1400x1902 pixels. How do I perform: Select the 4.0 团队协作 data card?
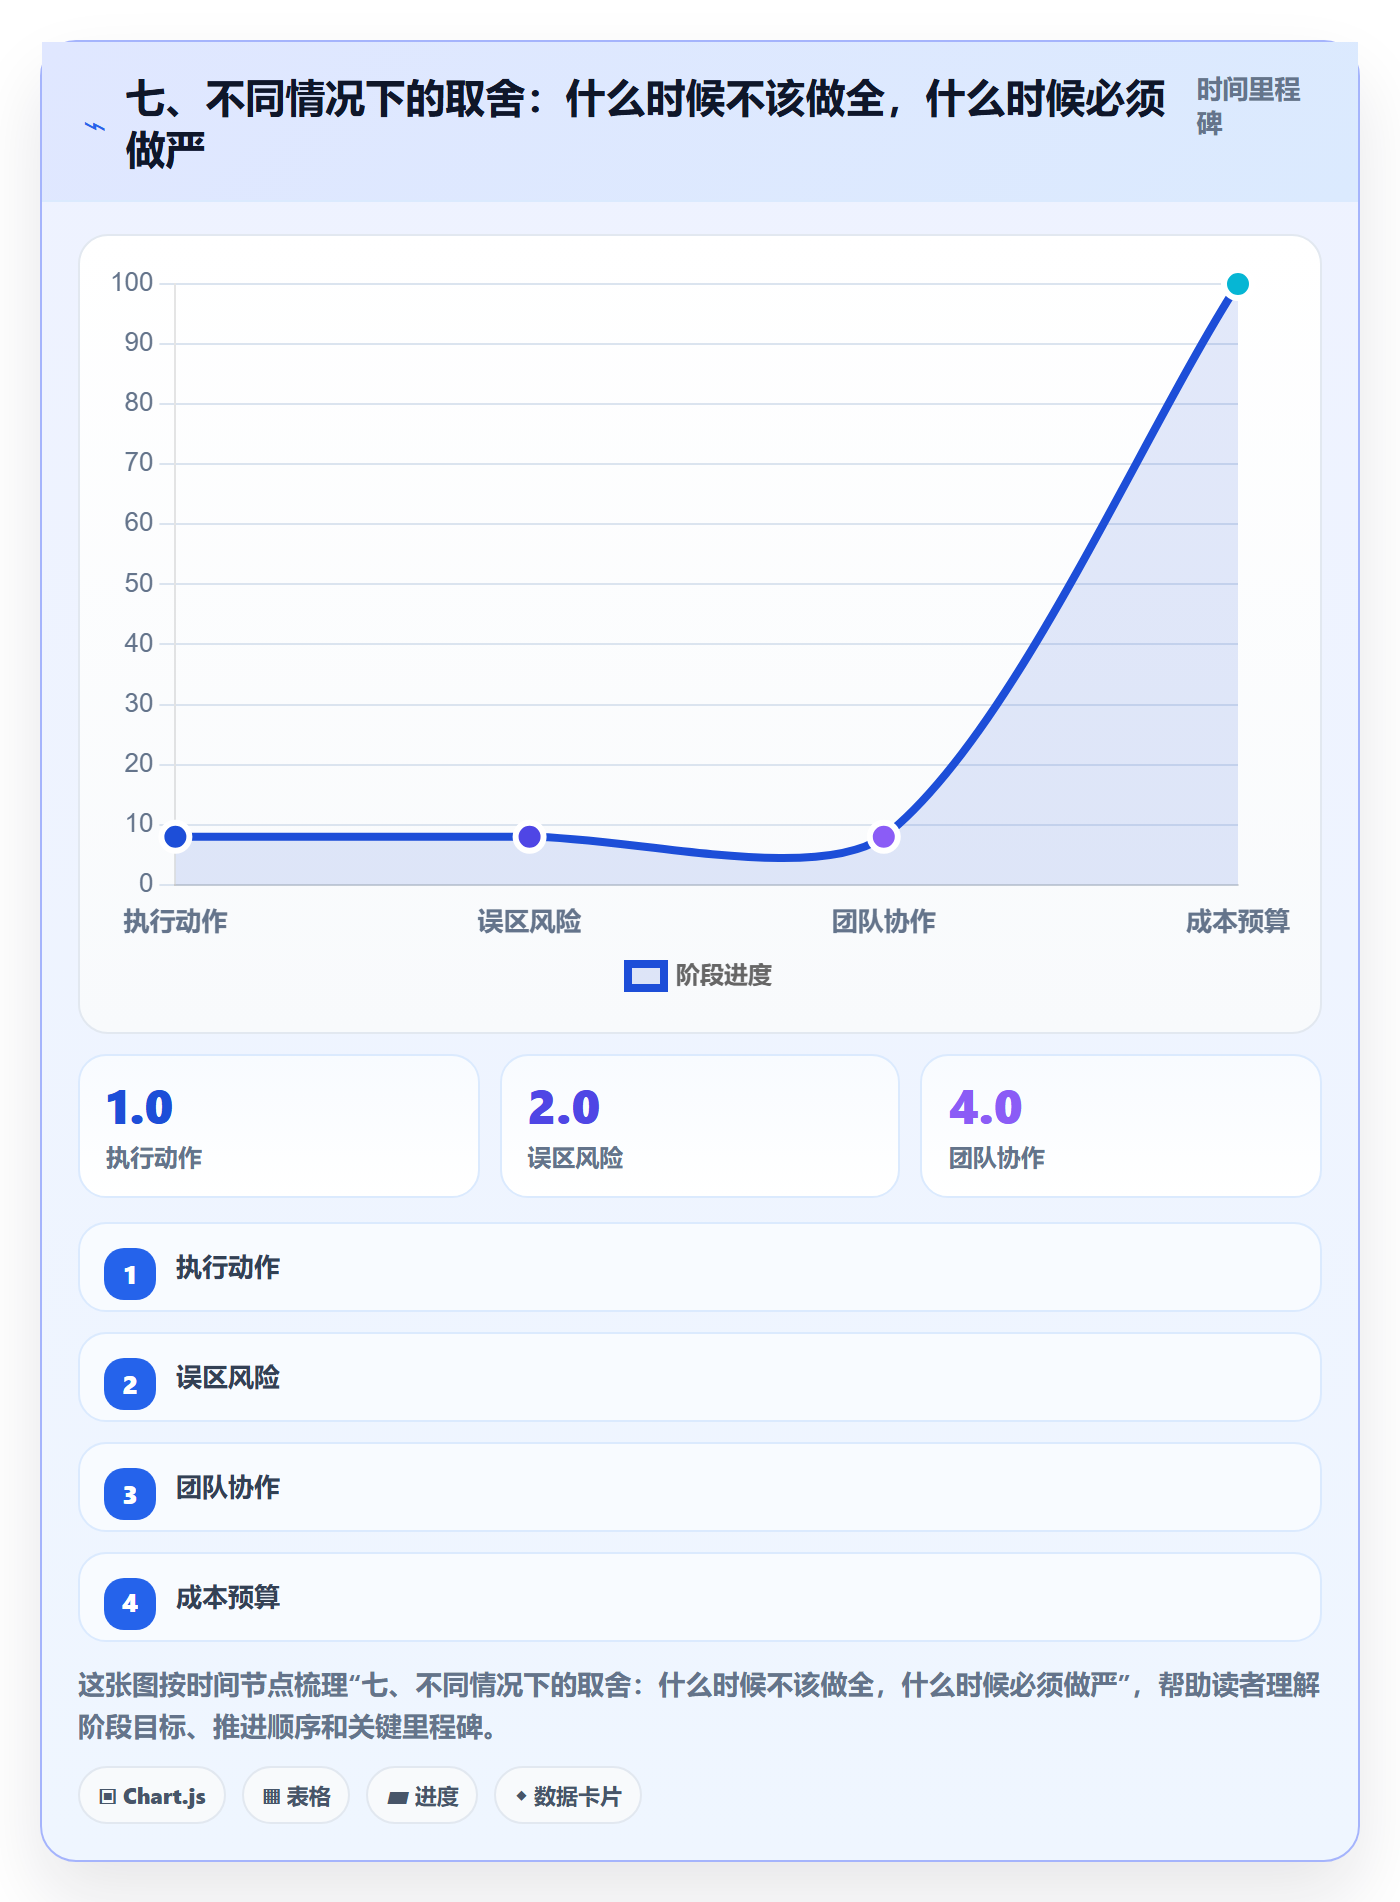point(1121,1126)
